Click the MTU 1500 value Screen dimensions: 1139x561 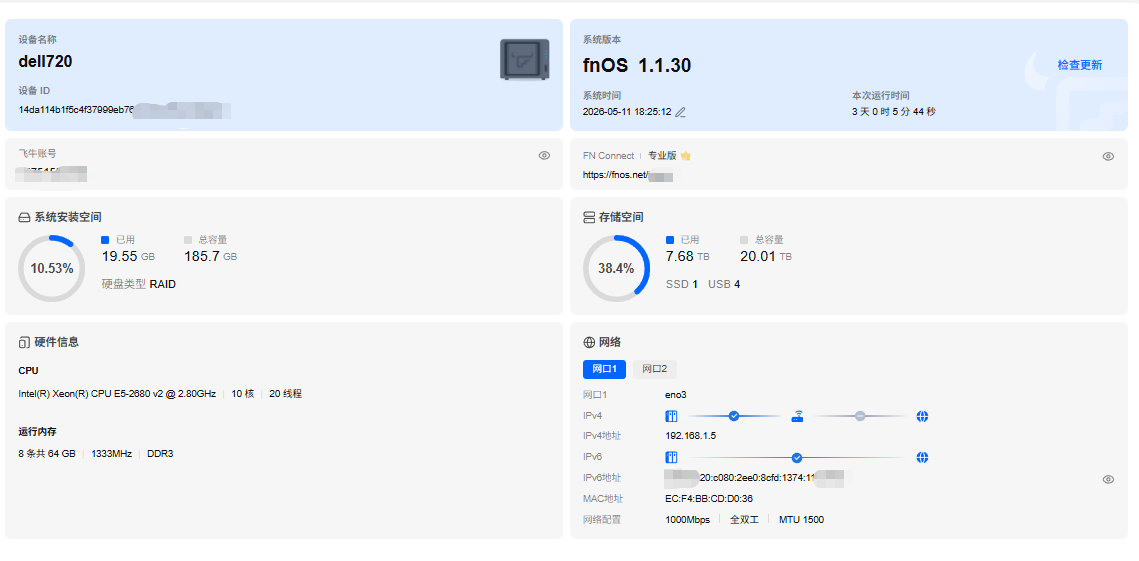tap(801, 520)
